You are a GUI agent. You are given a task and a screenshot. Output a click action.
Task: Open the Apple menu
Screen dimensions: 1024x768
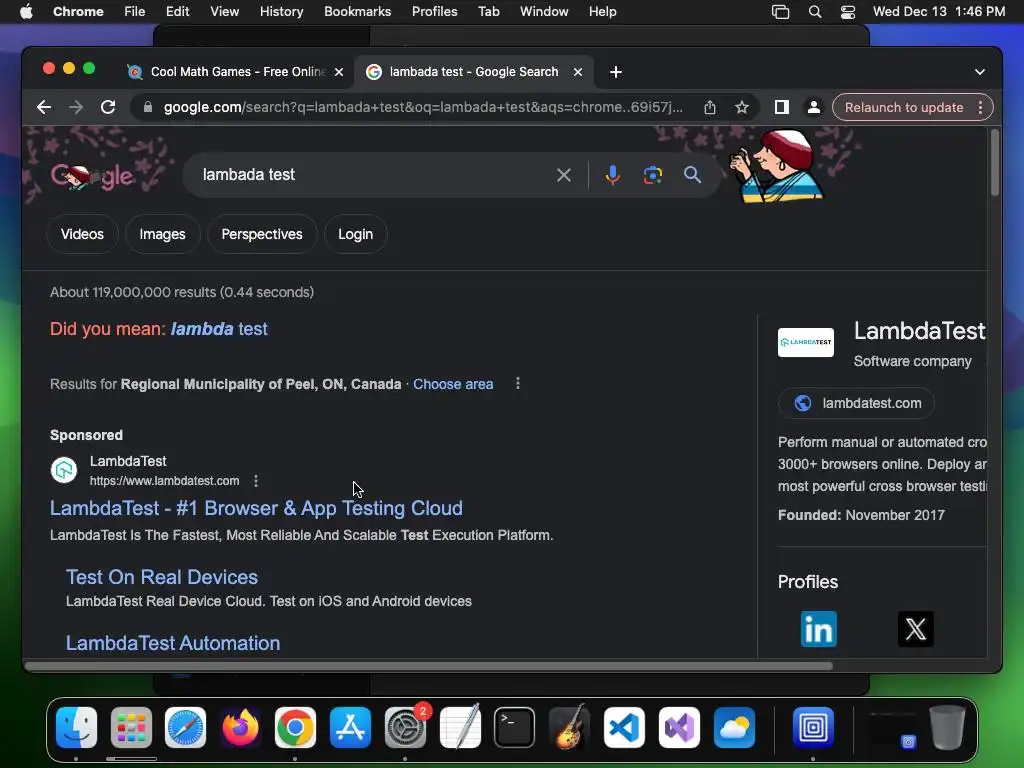(x=26, y=12)
